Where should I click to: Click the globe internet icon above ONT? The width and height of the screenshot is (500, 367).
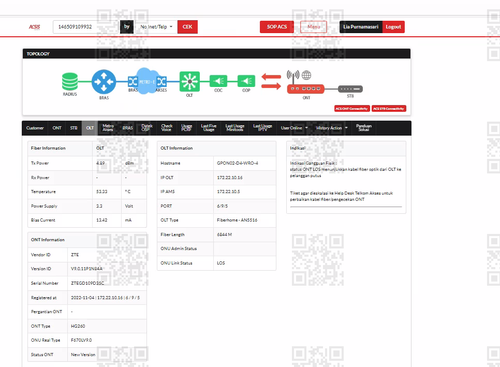pyautogui.click(x=306, y=75)
